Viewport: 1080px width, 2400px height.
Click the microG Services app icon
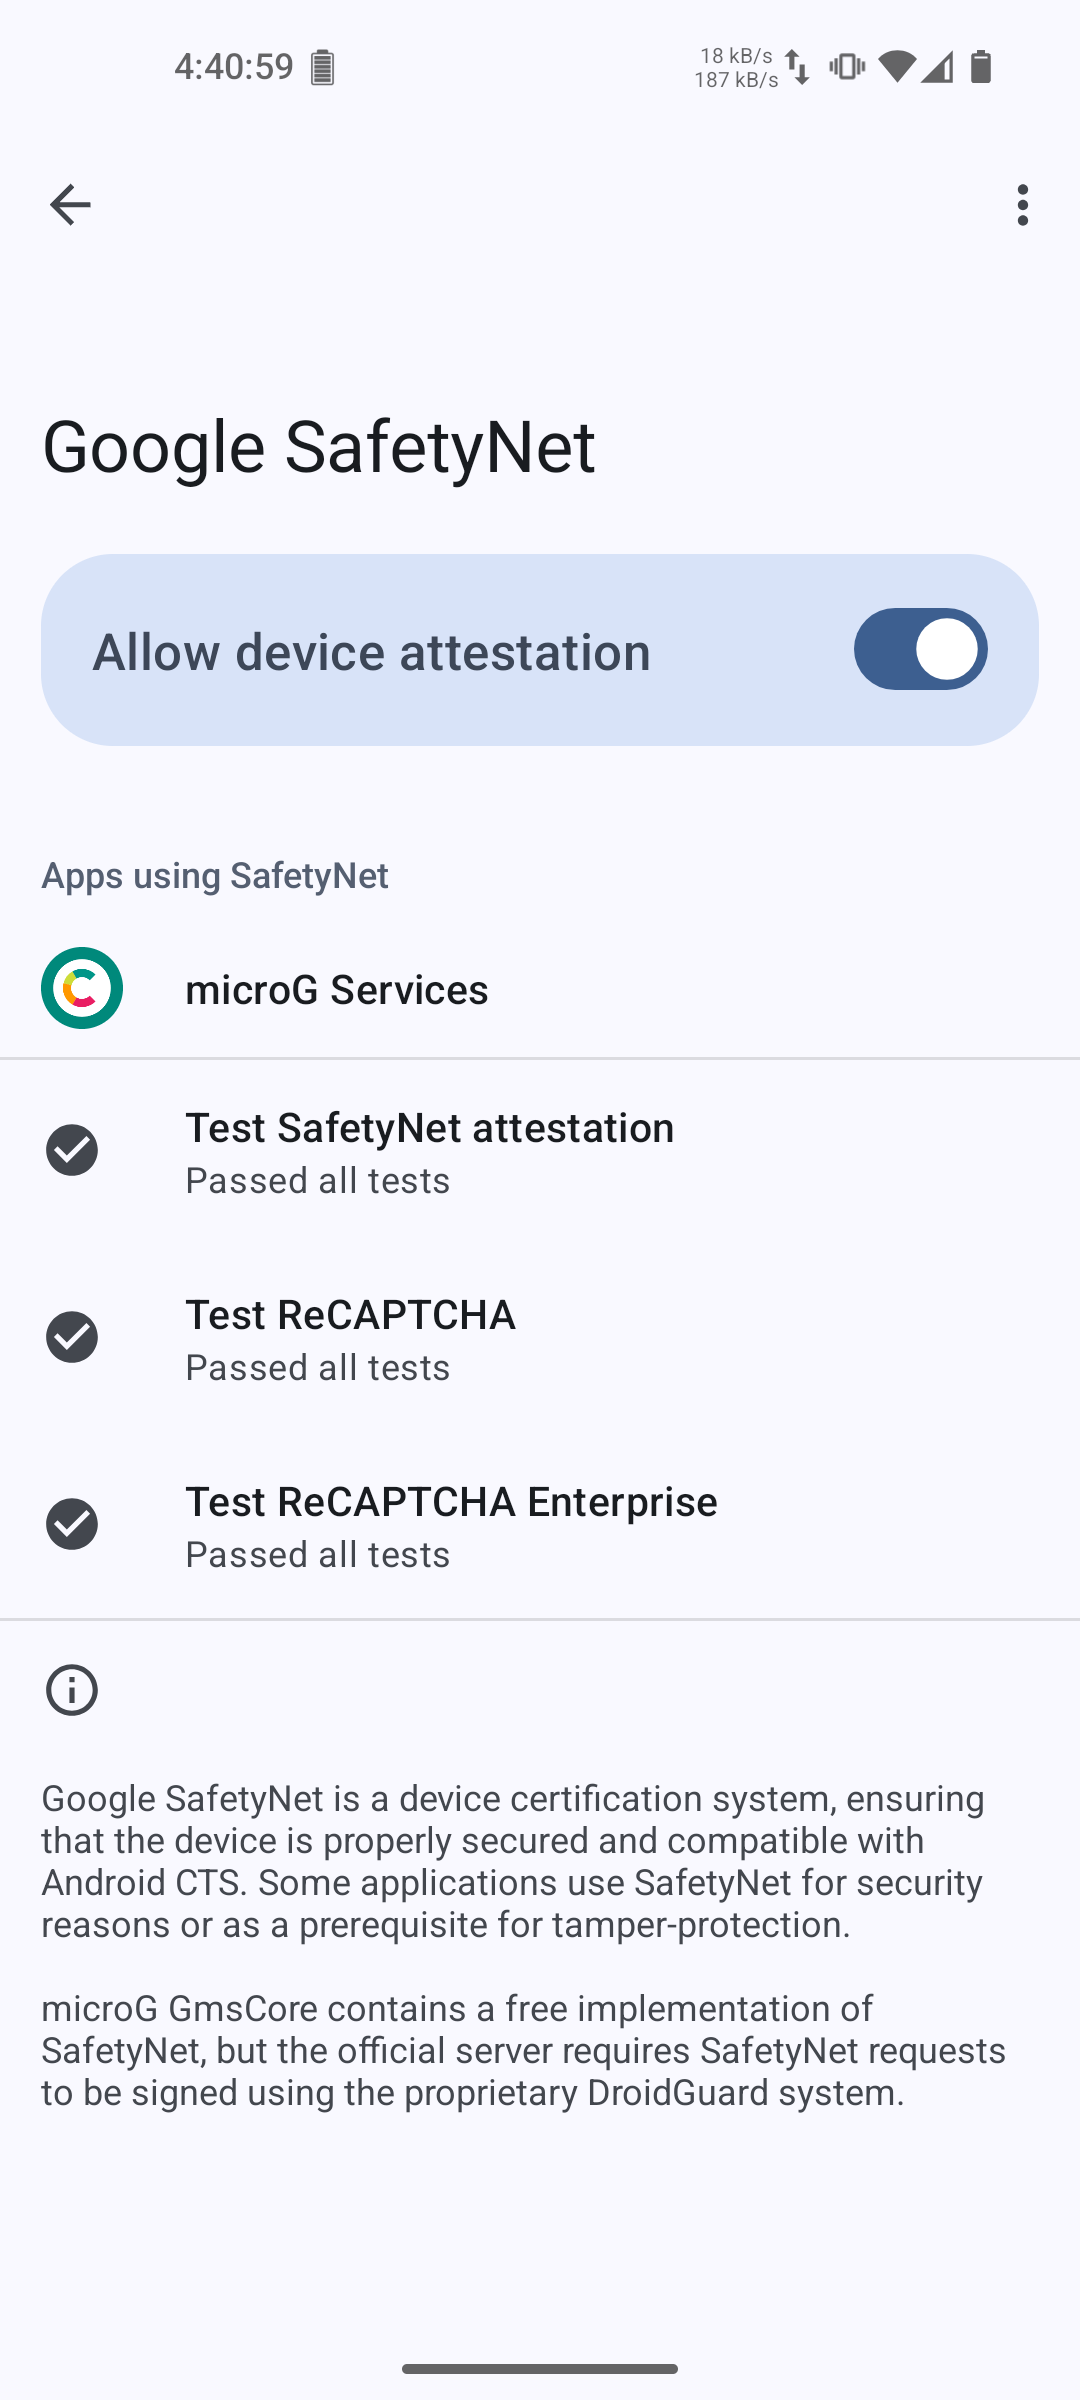(x=82, y=988)
